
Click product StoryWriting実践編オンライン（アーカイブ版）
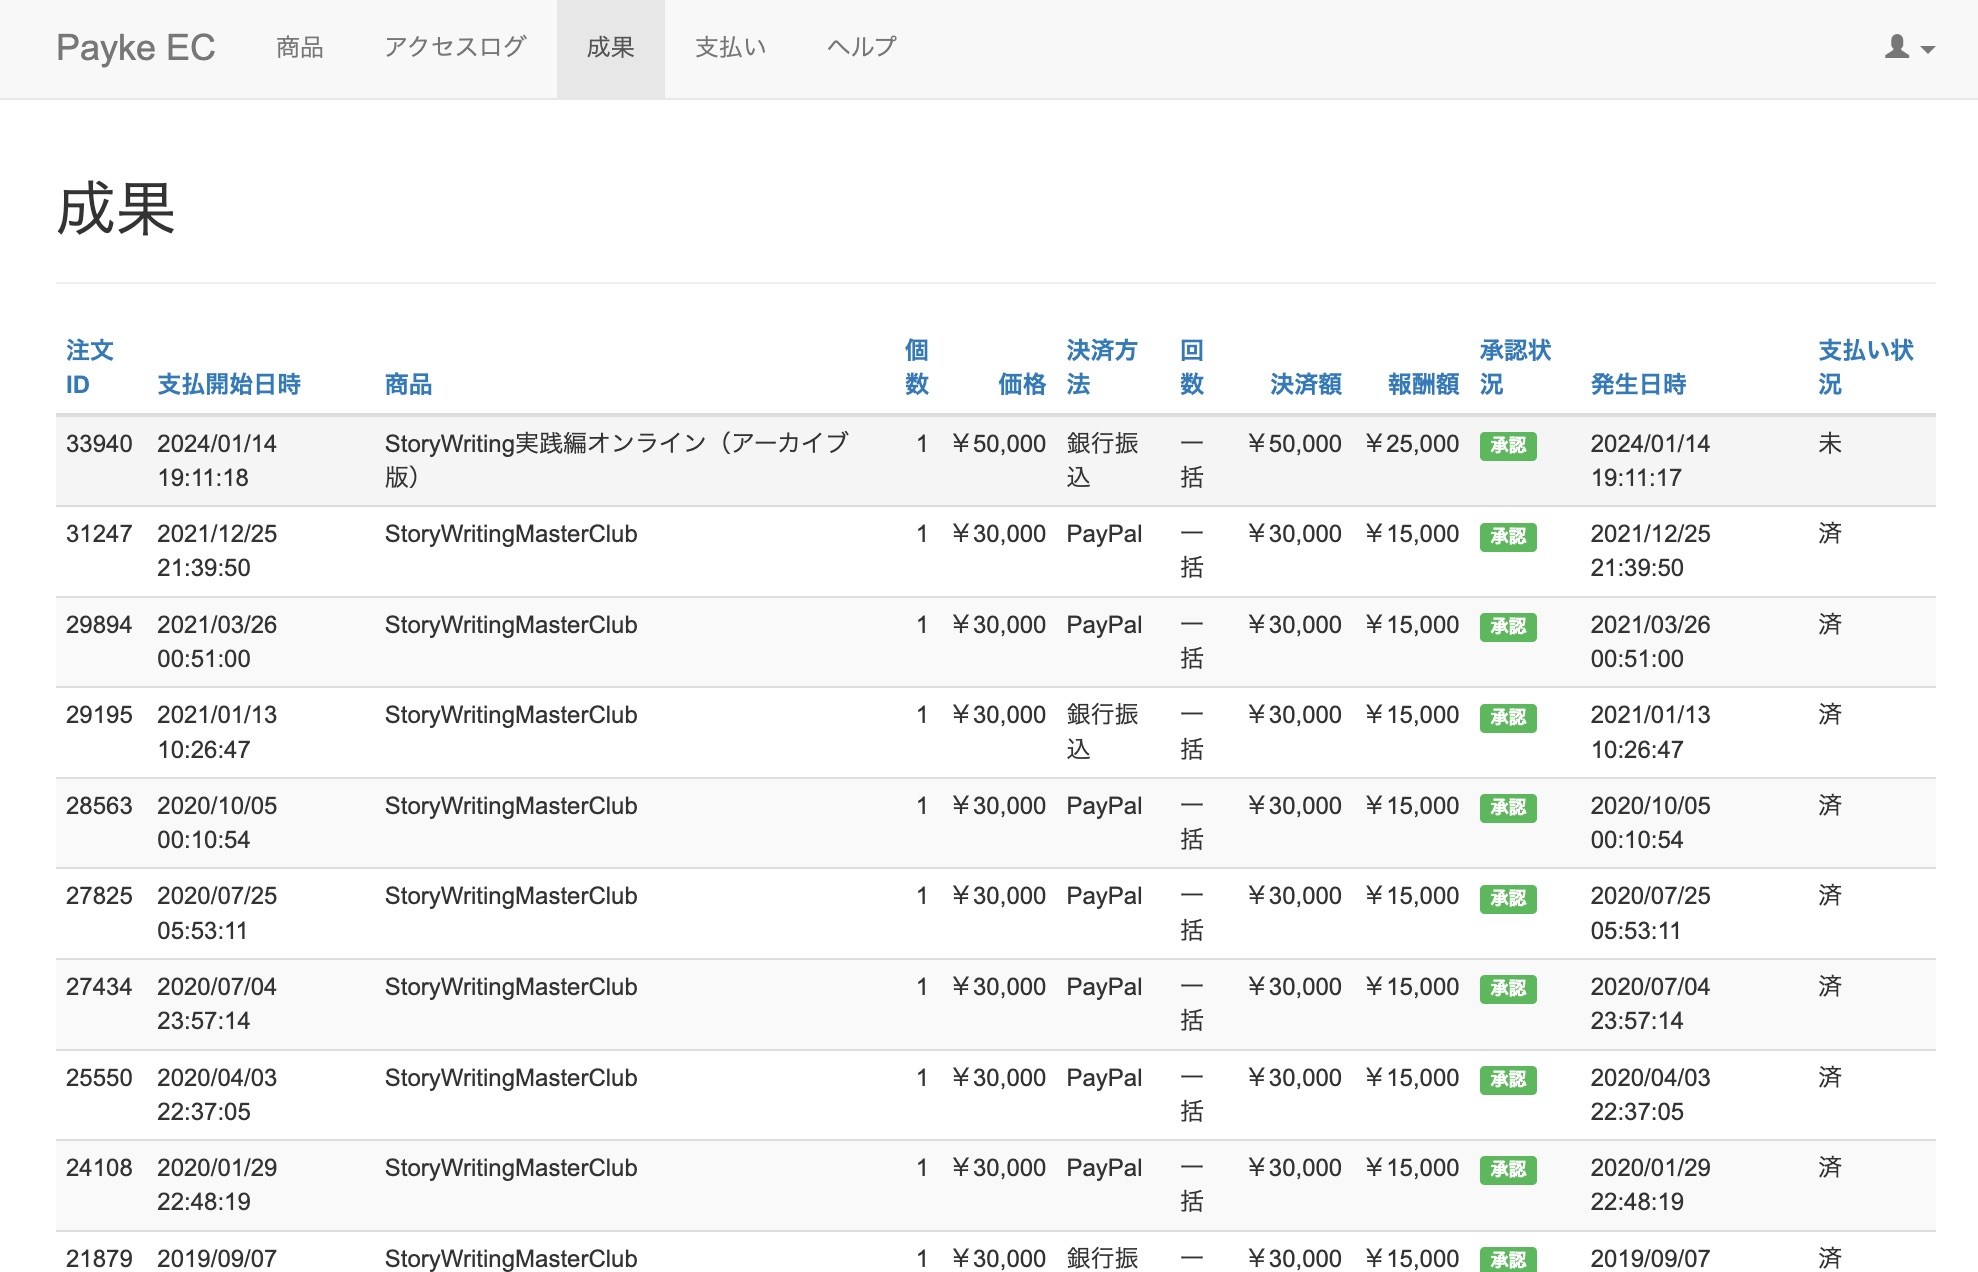pos(617,460)
